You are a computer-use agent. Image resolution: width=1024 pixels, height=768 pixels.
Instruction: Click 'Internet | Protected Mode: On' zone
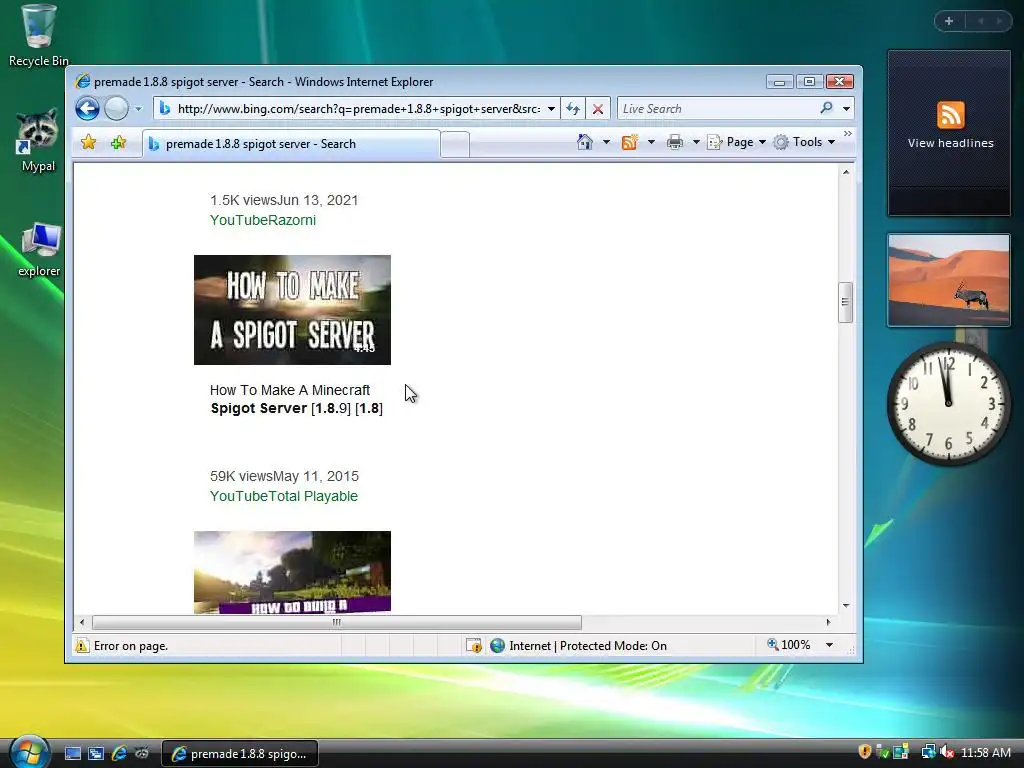tap(579, 646)
